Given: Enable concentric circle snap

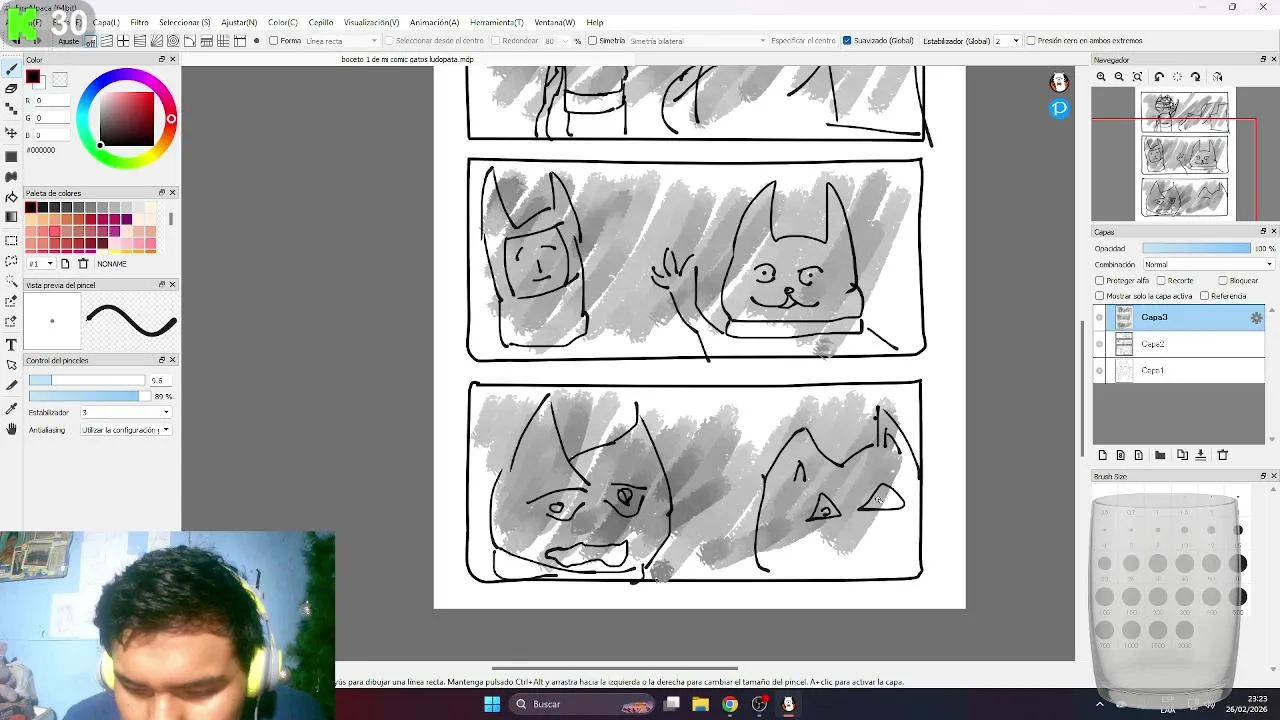Looking at the screenshot, I should [x=173, y=41].
